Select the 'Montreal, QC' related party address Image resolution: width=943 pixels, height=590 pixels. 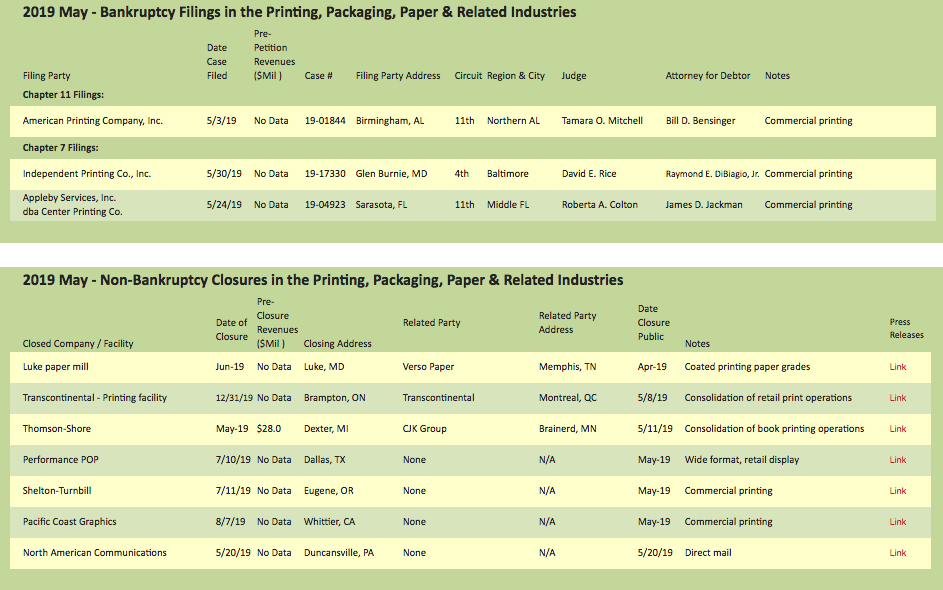click(x=568, y=398)
